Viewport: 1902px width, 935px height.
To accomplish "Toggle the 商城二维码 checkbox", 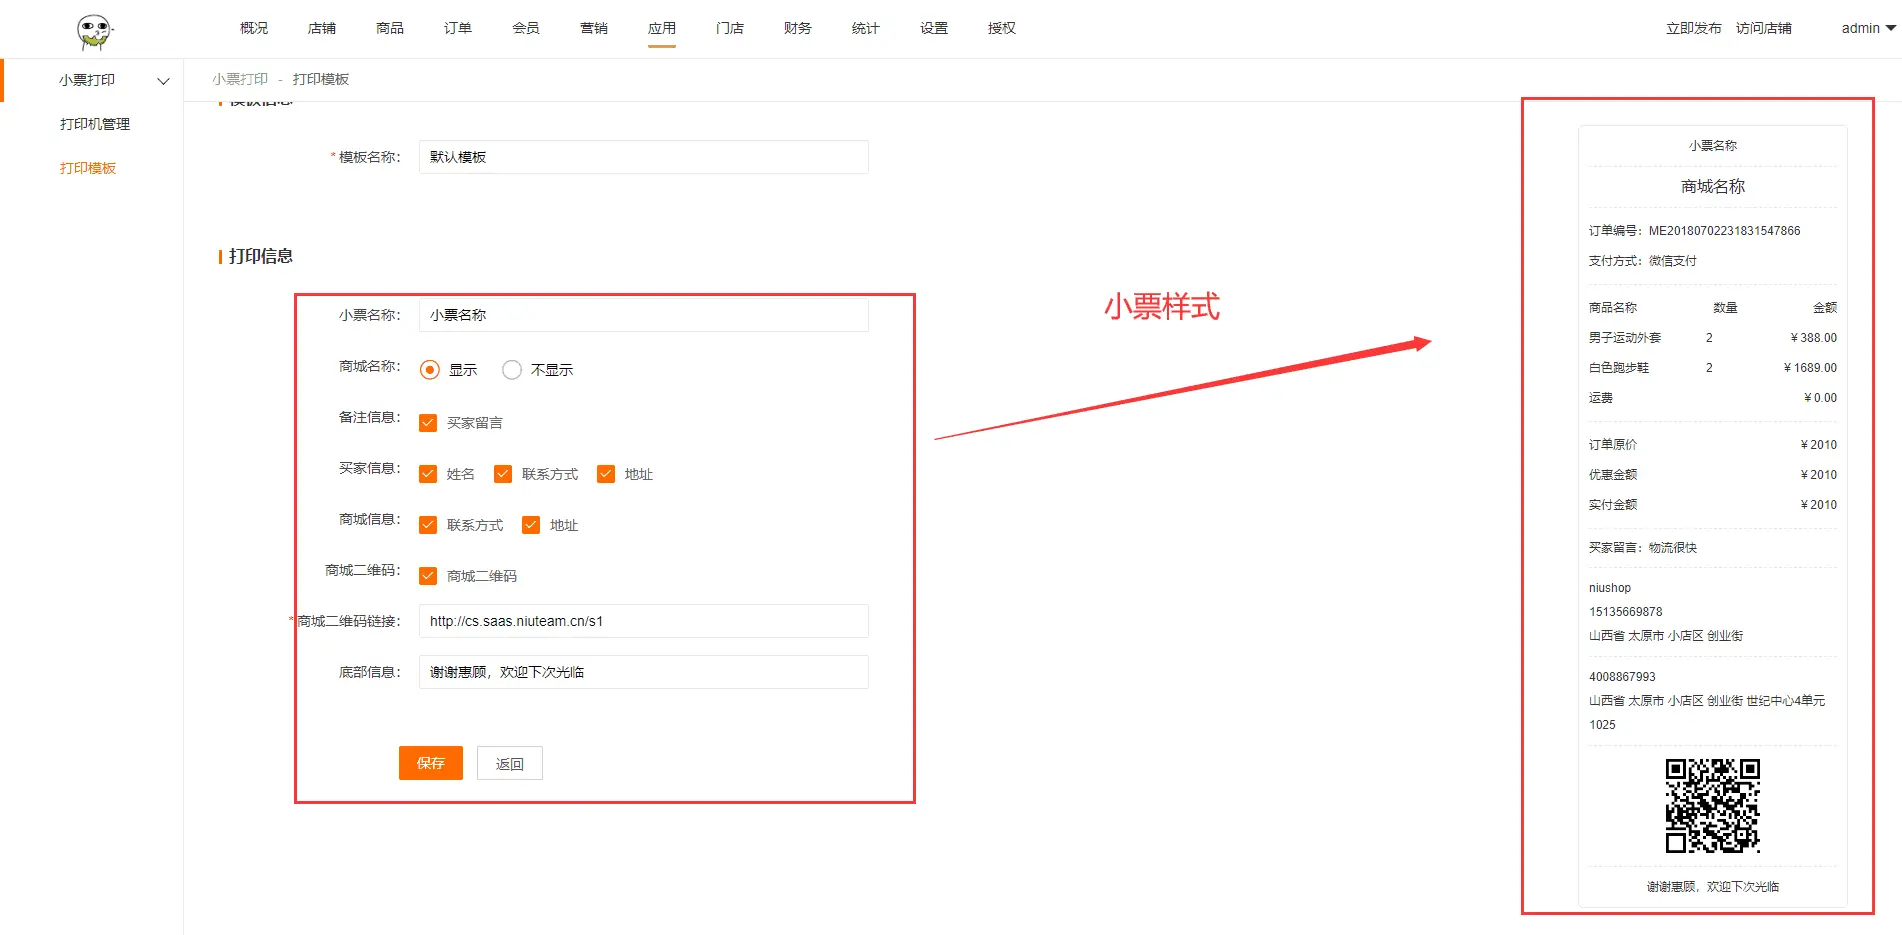I will tap(428, 576).
